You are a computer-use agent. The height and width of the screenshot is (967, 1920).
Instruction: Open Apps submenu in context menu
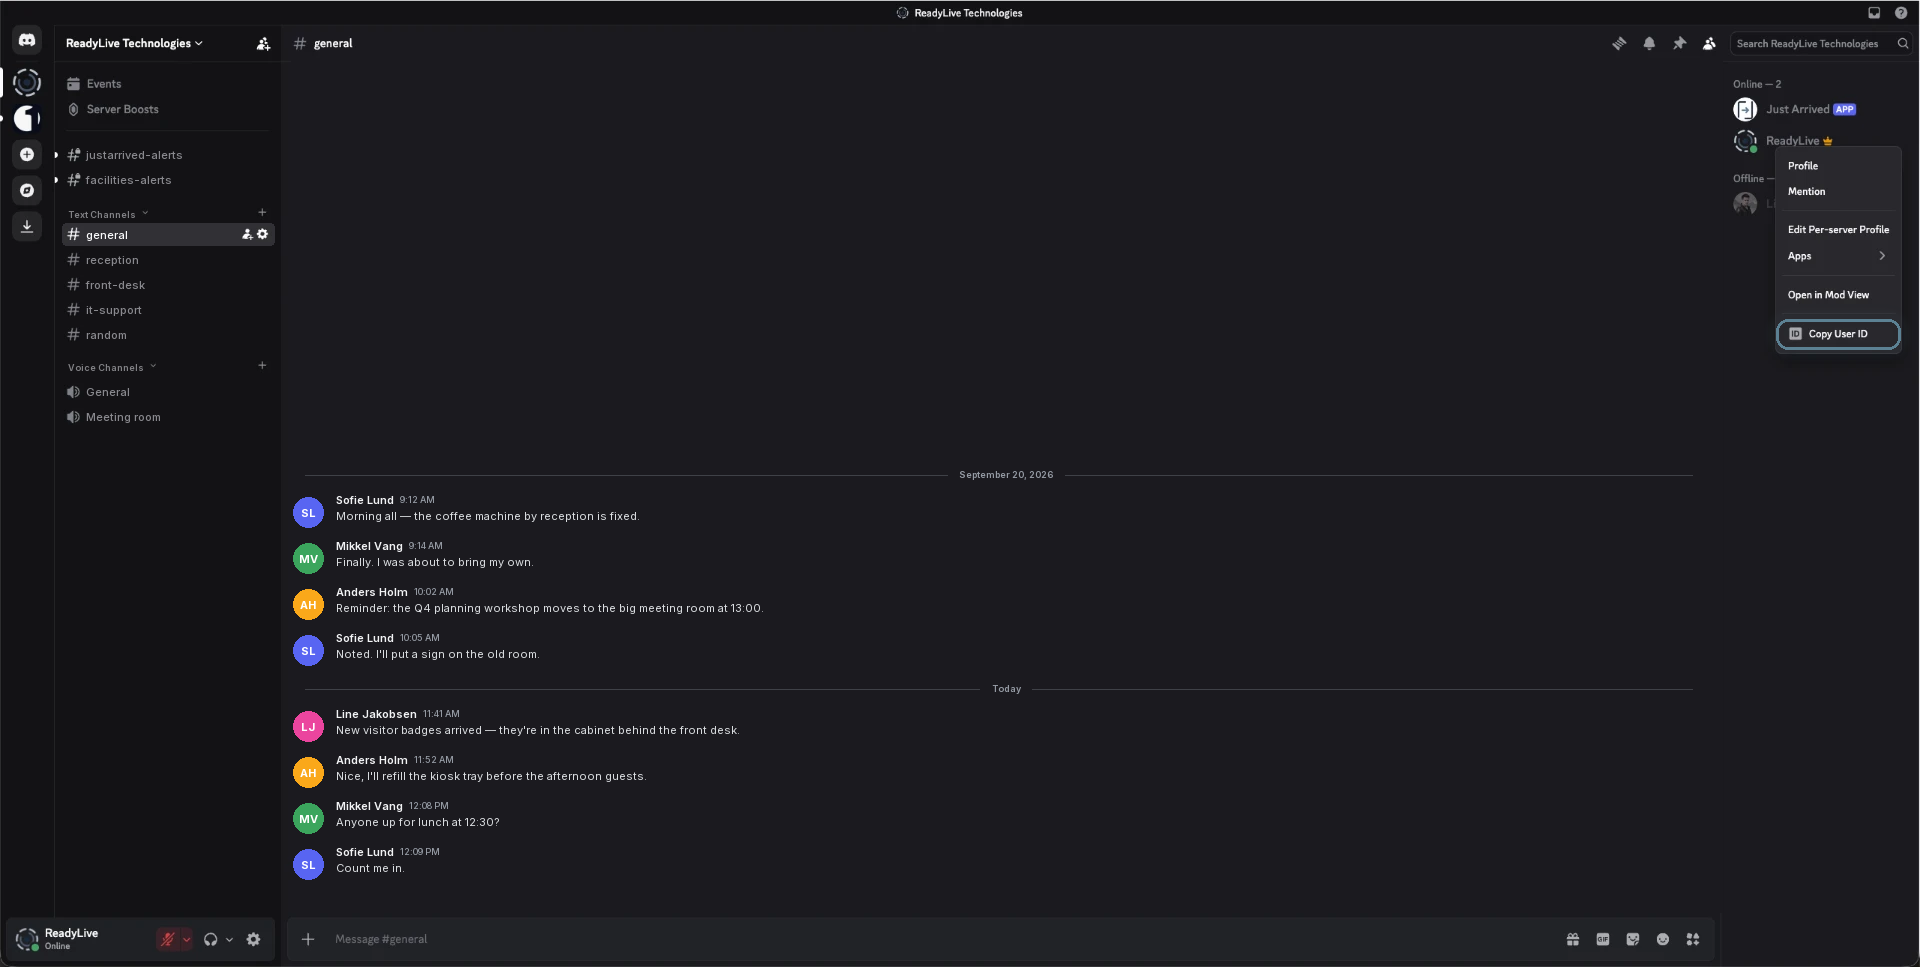coord(1838,256)
